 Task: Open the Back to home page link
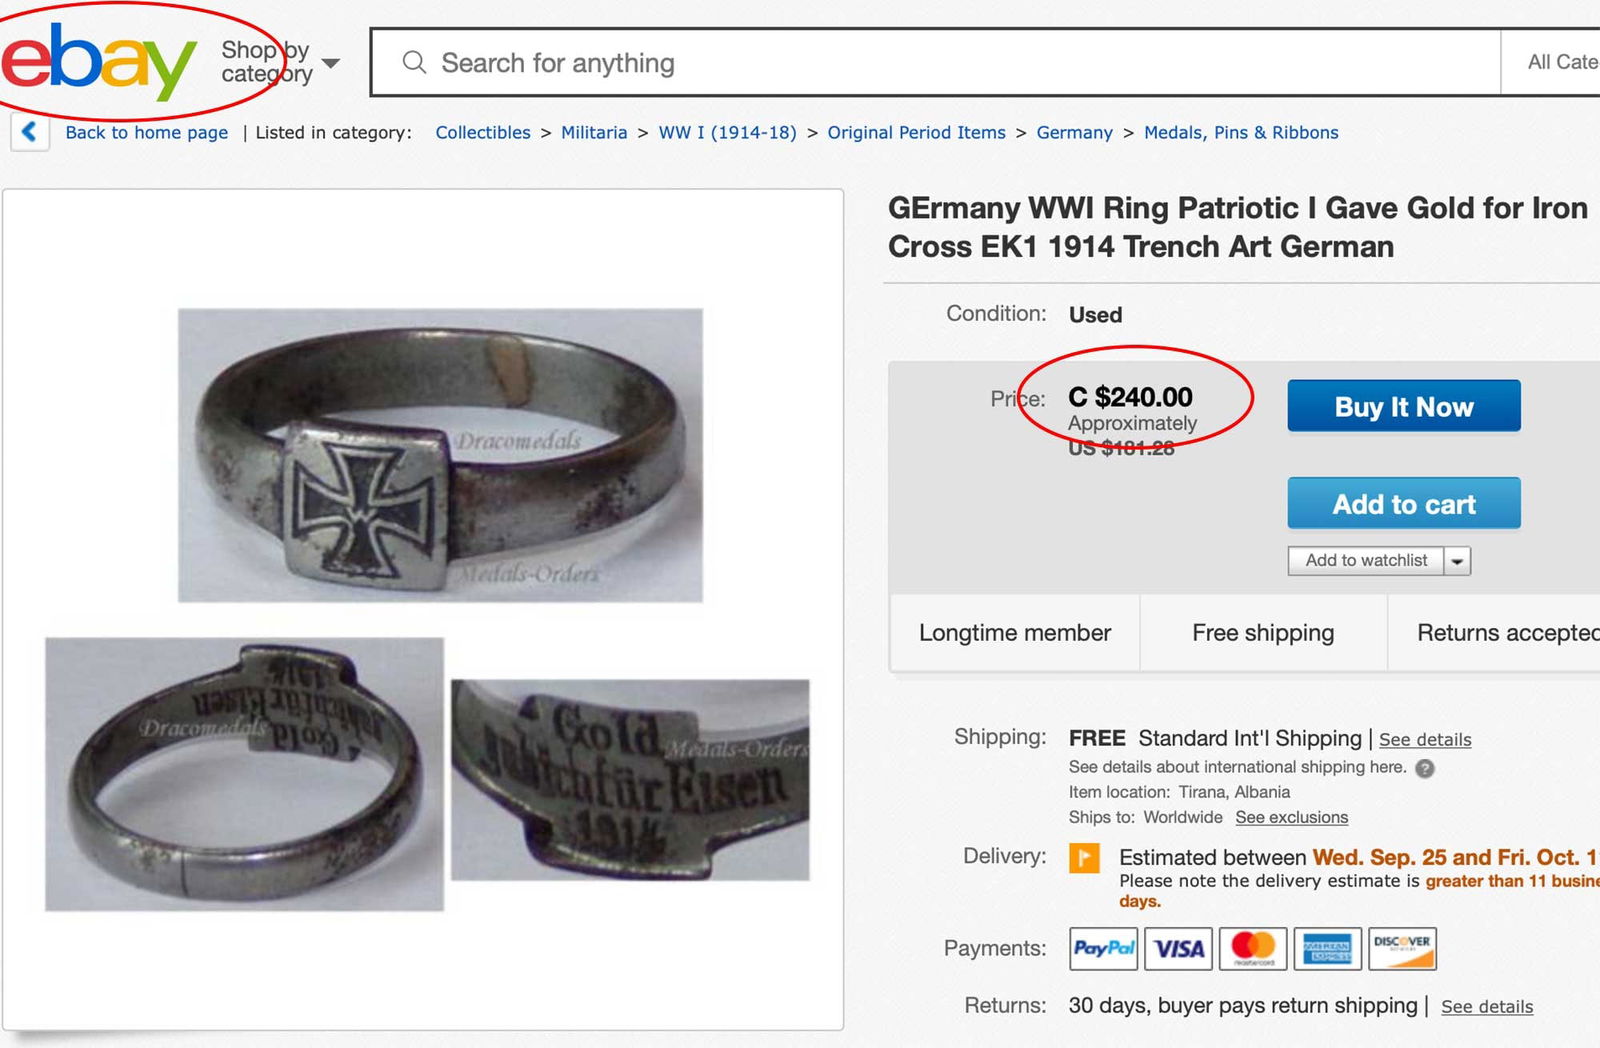(x=147, y=132)
